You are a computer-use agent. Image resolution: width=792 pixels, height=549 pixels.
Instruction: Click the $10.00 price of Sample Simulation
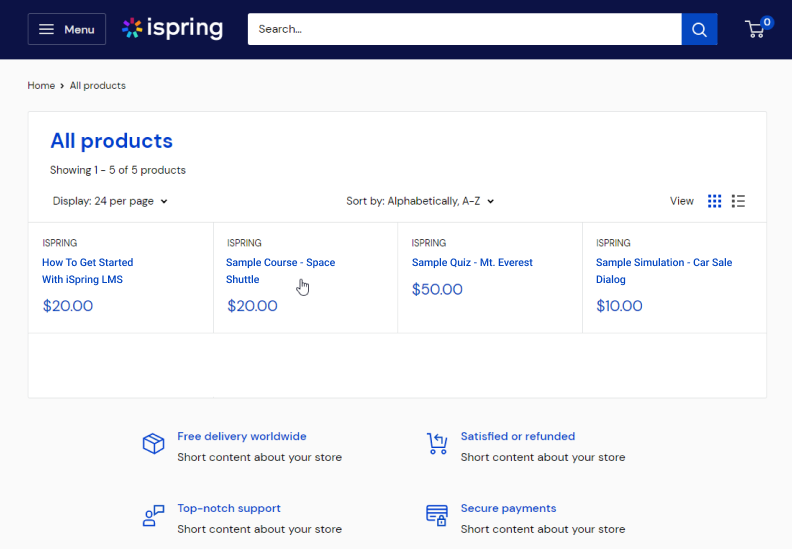(619, 306)
